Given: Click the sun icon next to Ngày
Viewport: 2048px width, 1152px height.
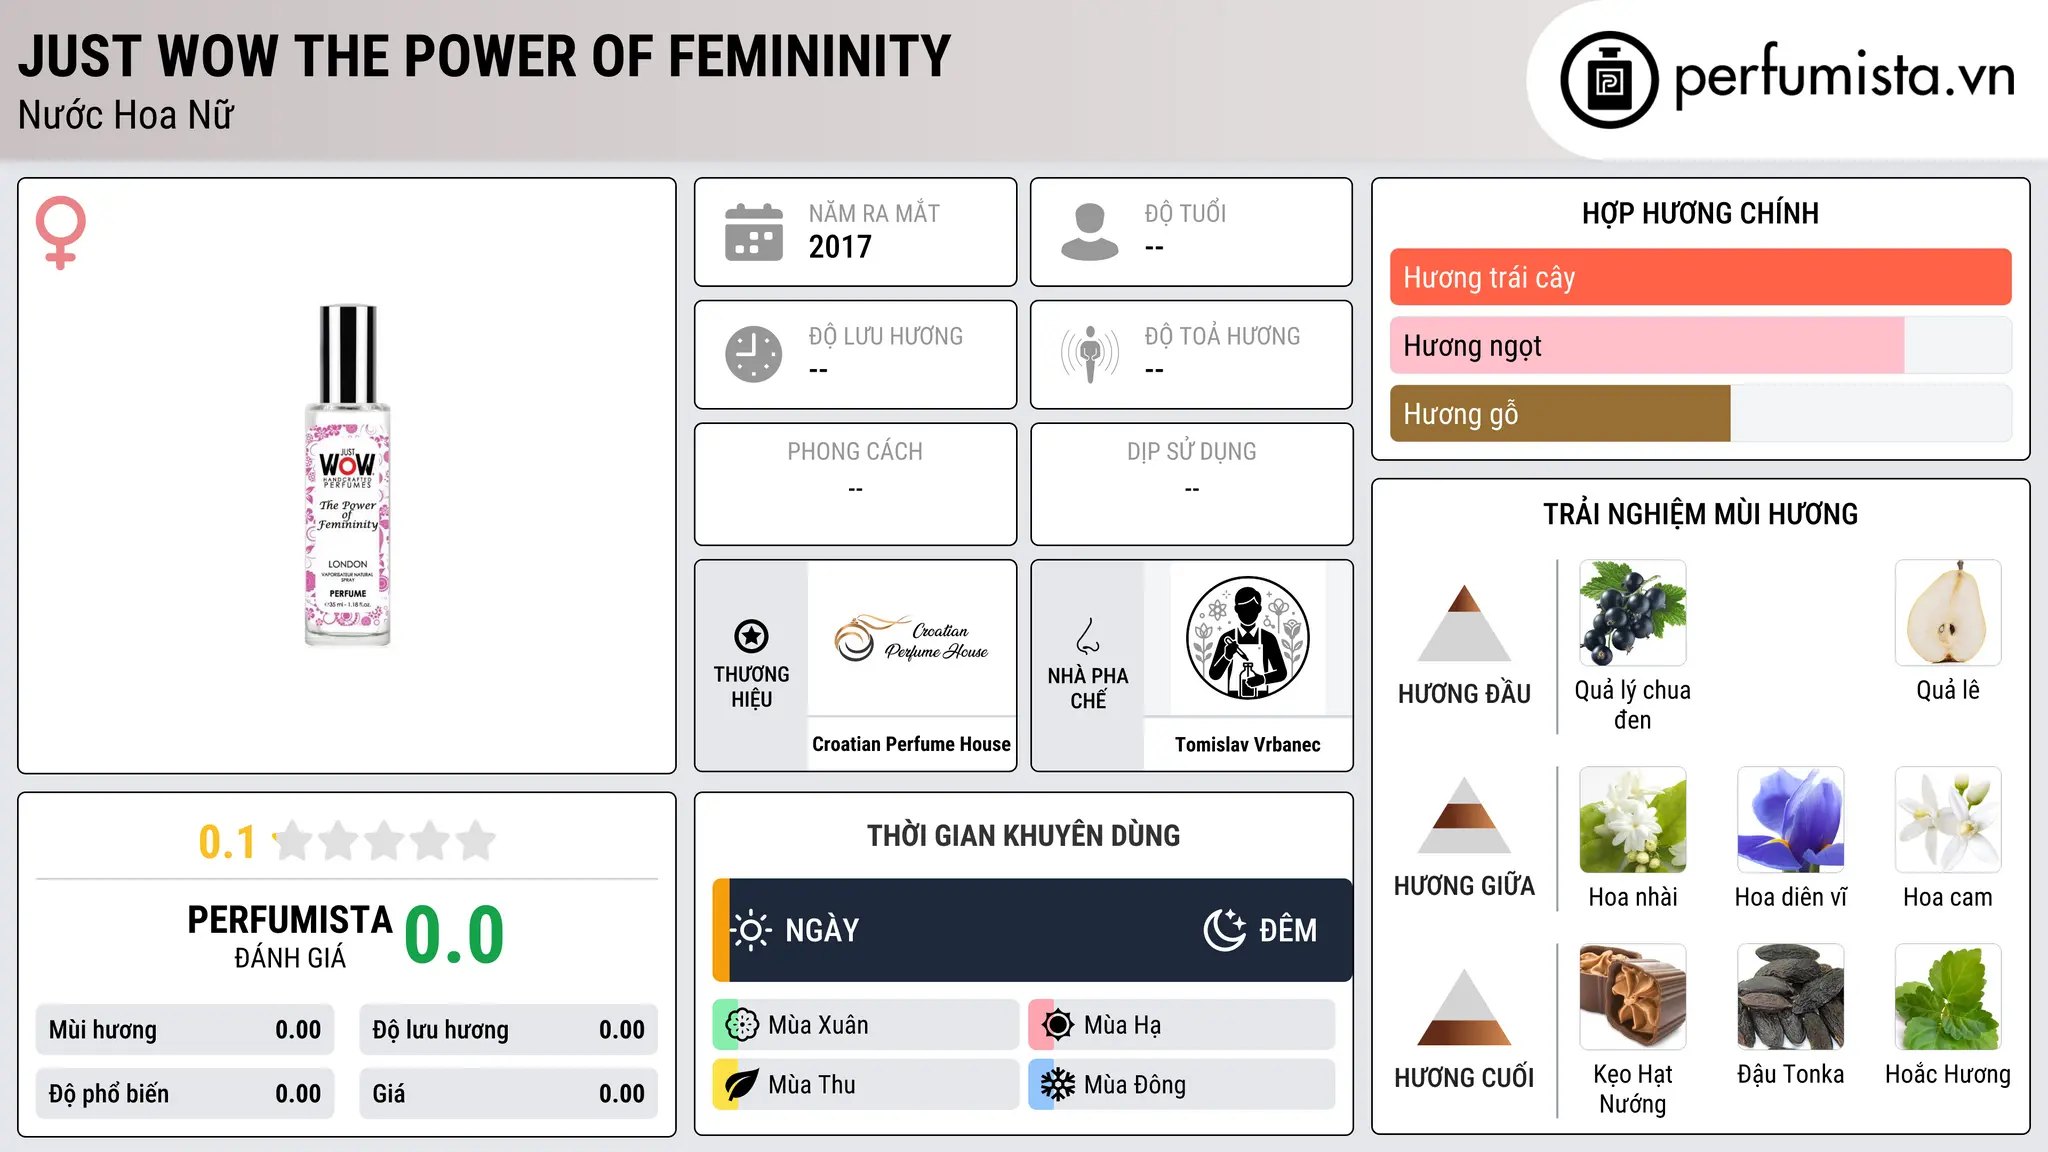Looking at the screenshot, I should click(751, 930).
